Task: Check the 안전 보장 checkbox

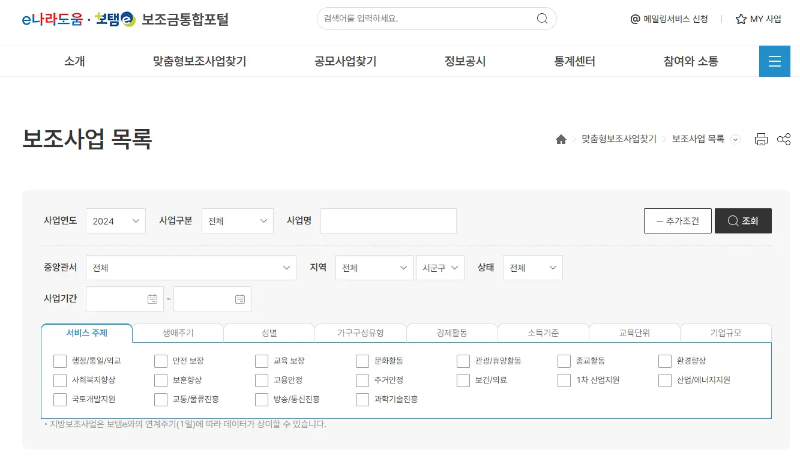Action: click(161, 361)
